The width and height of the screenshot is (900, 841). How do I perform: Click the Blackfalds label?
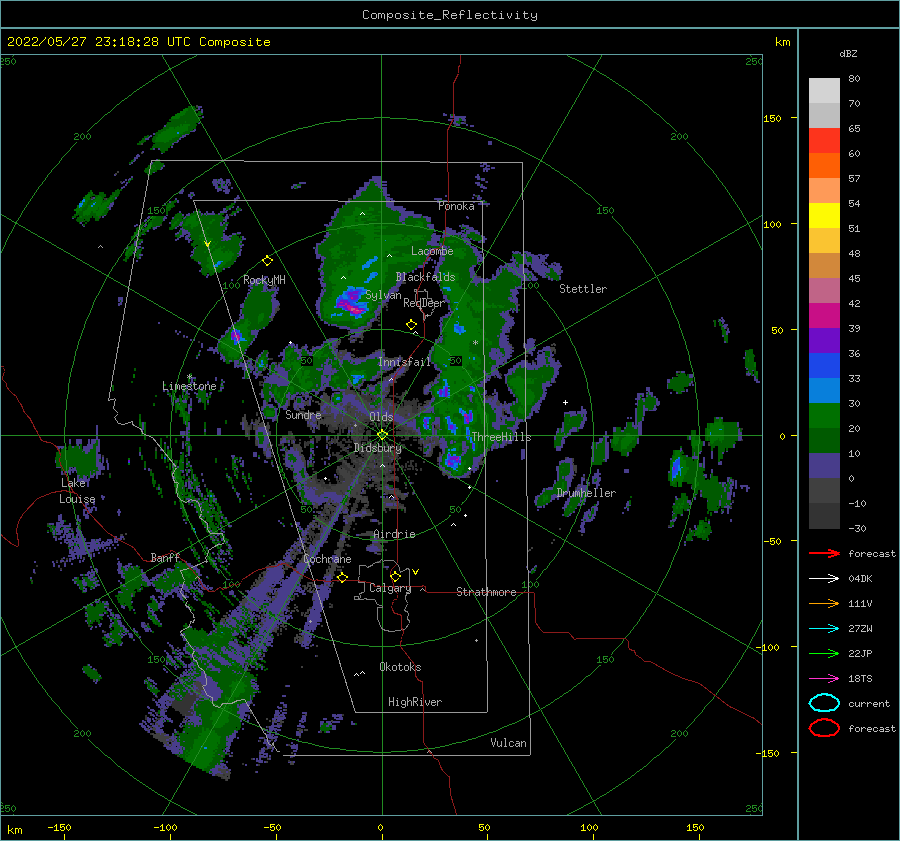coord(425,277)
